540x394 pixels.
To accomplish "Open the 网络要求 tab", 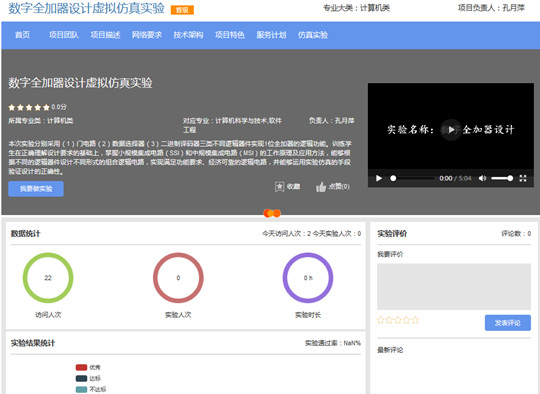I will (x=147, y=35).
